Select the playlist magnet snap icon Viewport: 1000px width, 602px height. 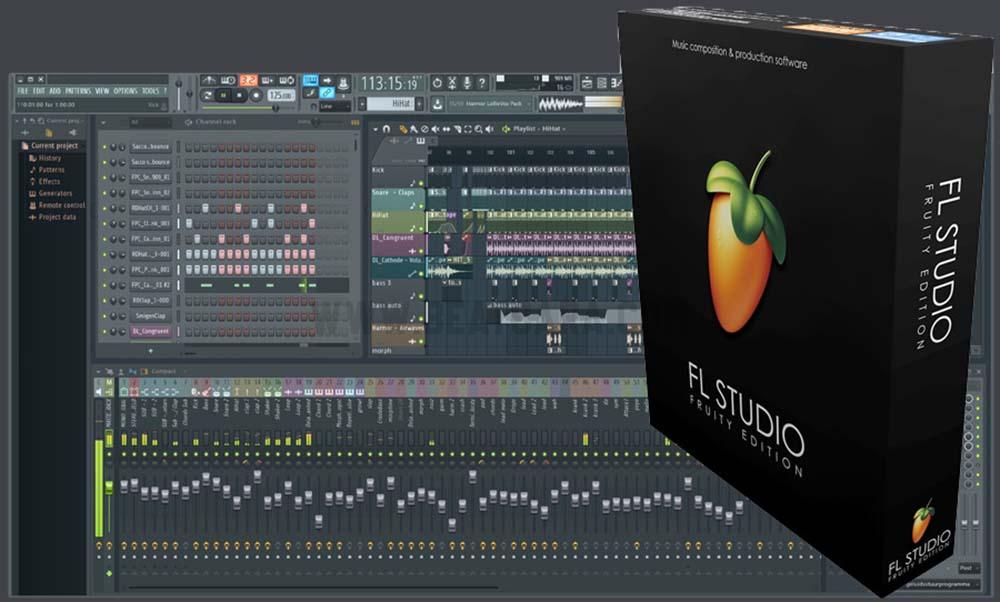tap(387, 129)
